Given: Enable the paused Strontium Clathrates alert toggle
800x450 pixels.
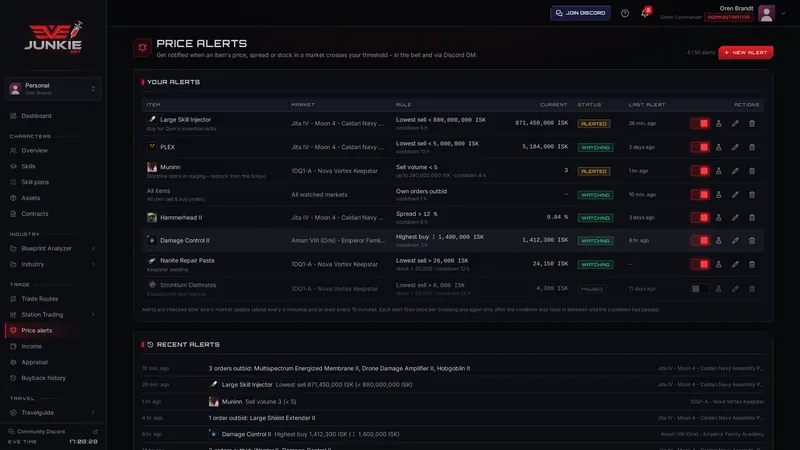Looking at the screenshot, I should coord(699,289).
